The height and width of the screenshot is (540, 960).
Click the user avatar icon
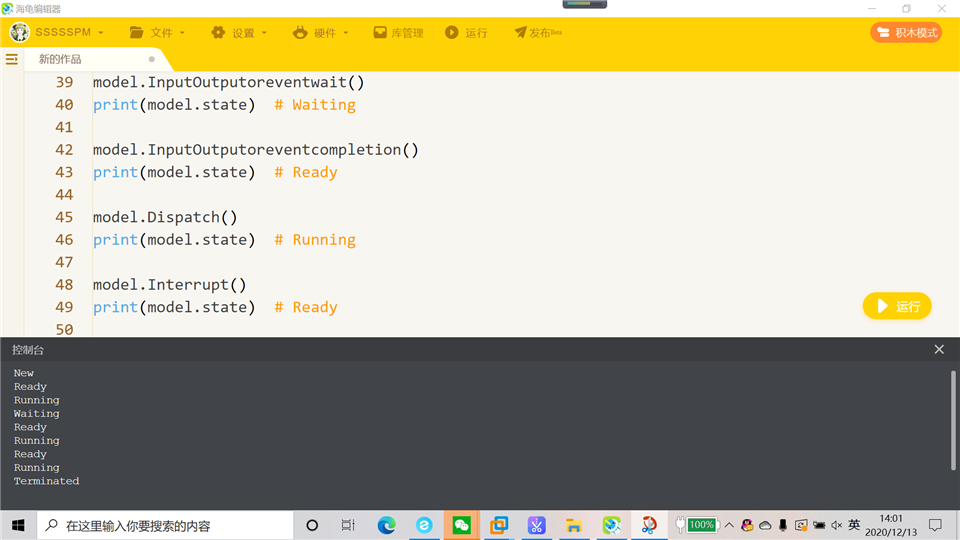tap(20, 32)
